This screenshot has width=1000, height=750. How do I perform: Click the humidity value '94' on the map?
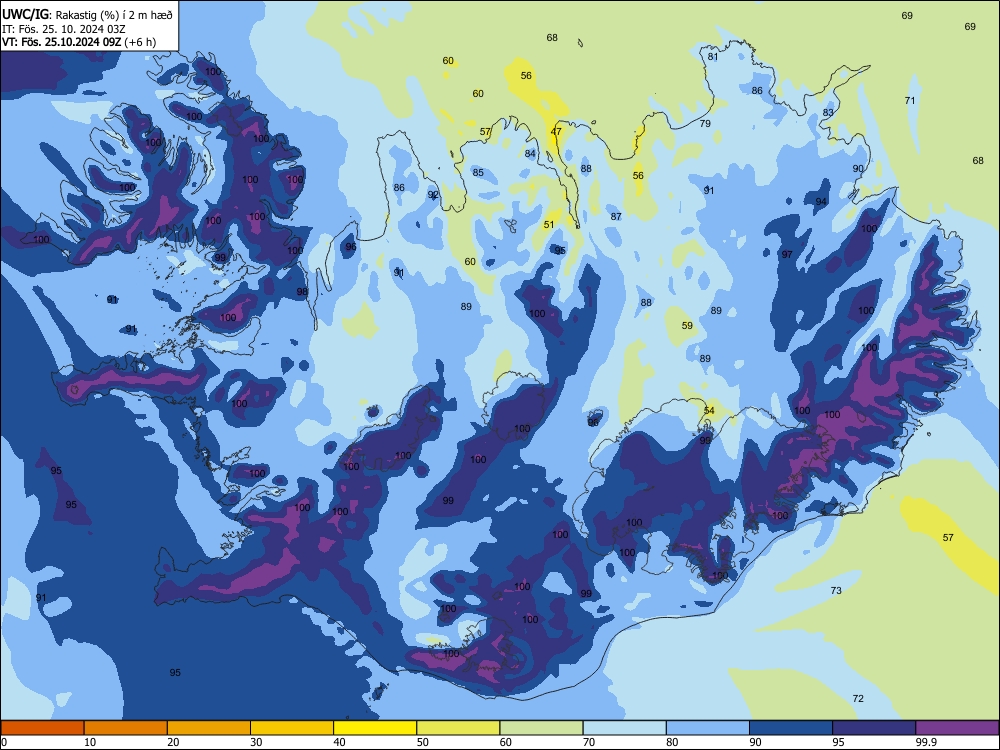point(821,202)
